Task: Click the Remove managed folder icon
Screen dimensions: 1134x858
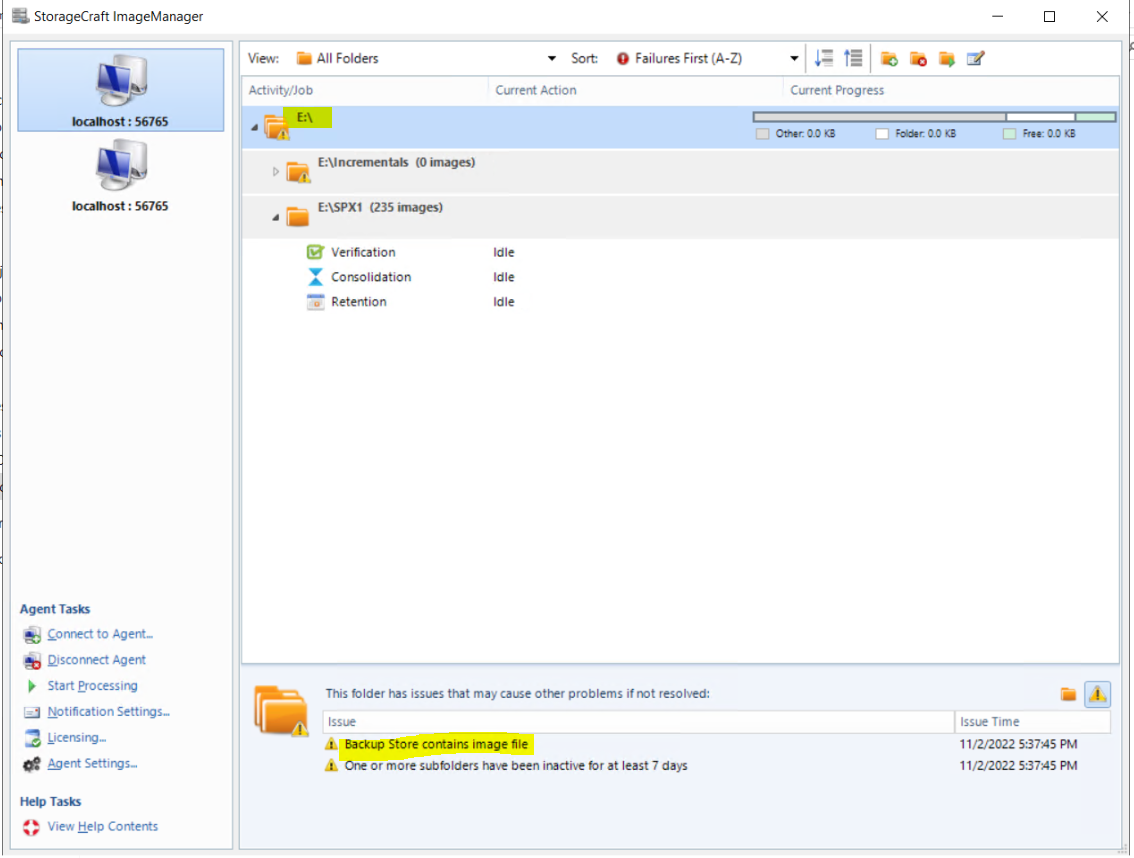Action: [x=918, y=58]
